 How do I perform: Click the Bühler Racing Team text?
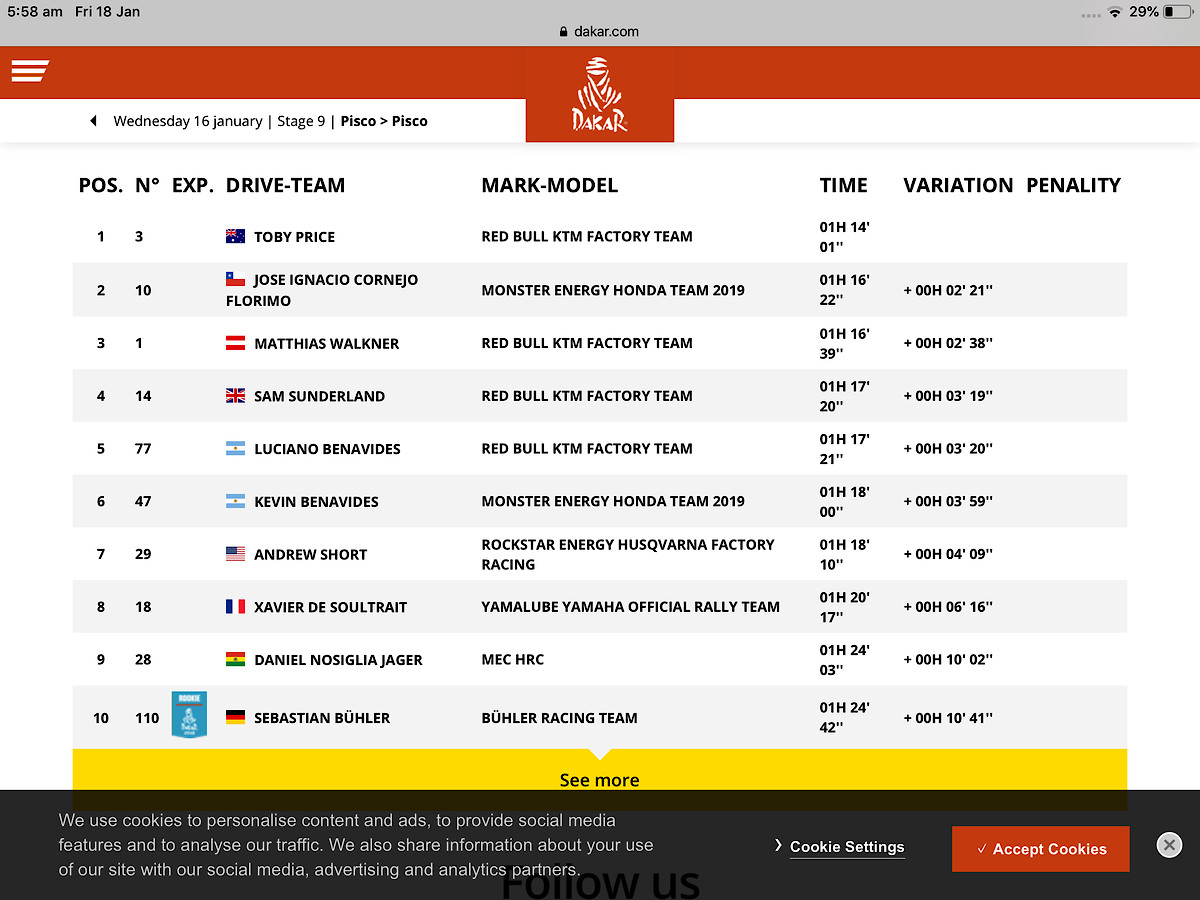pos(560,718)
